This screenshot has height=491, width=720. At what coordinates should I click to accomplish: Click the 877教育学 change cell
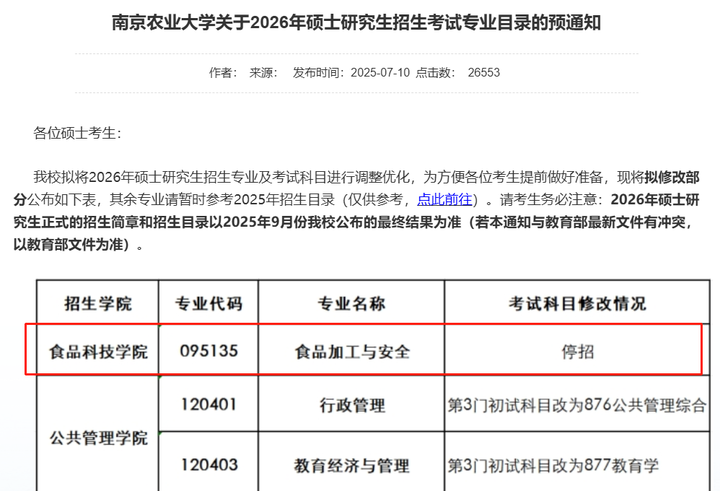[x=577, y=464]
